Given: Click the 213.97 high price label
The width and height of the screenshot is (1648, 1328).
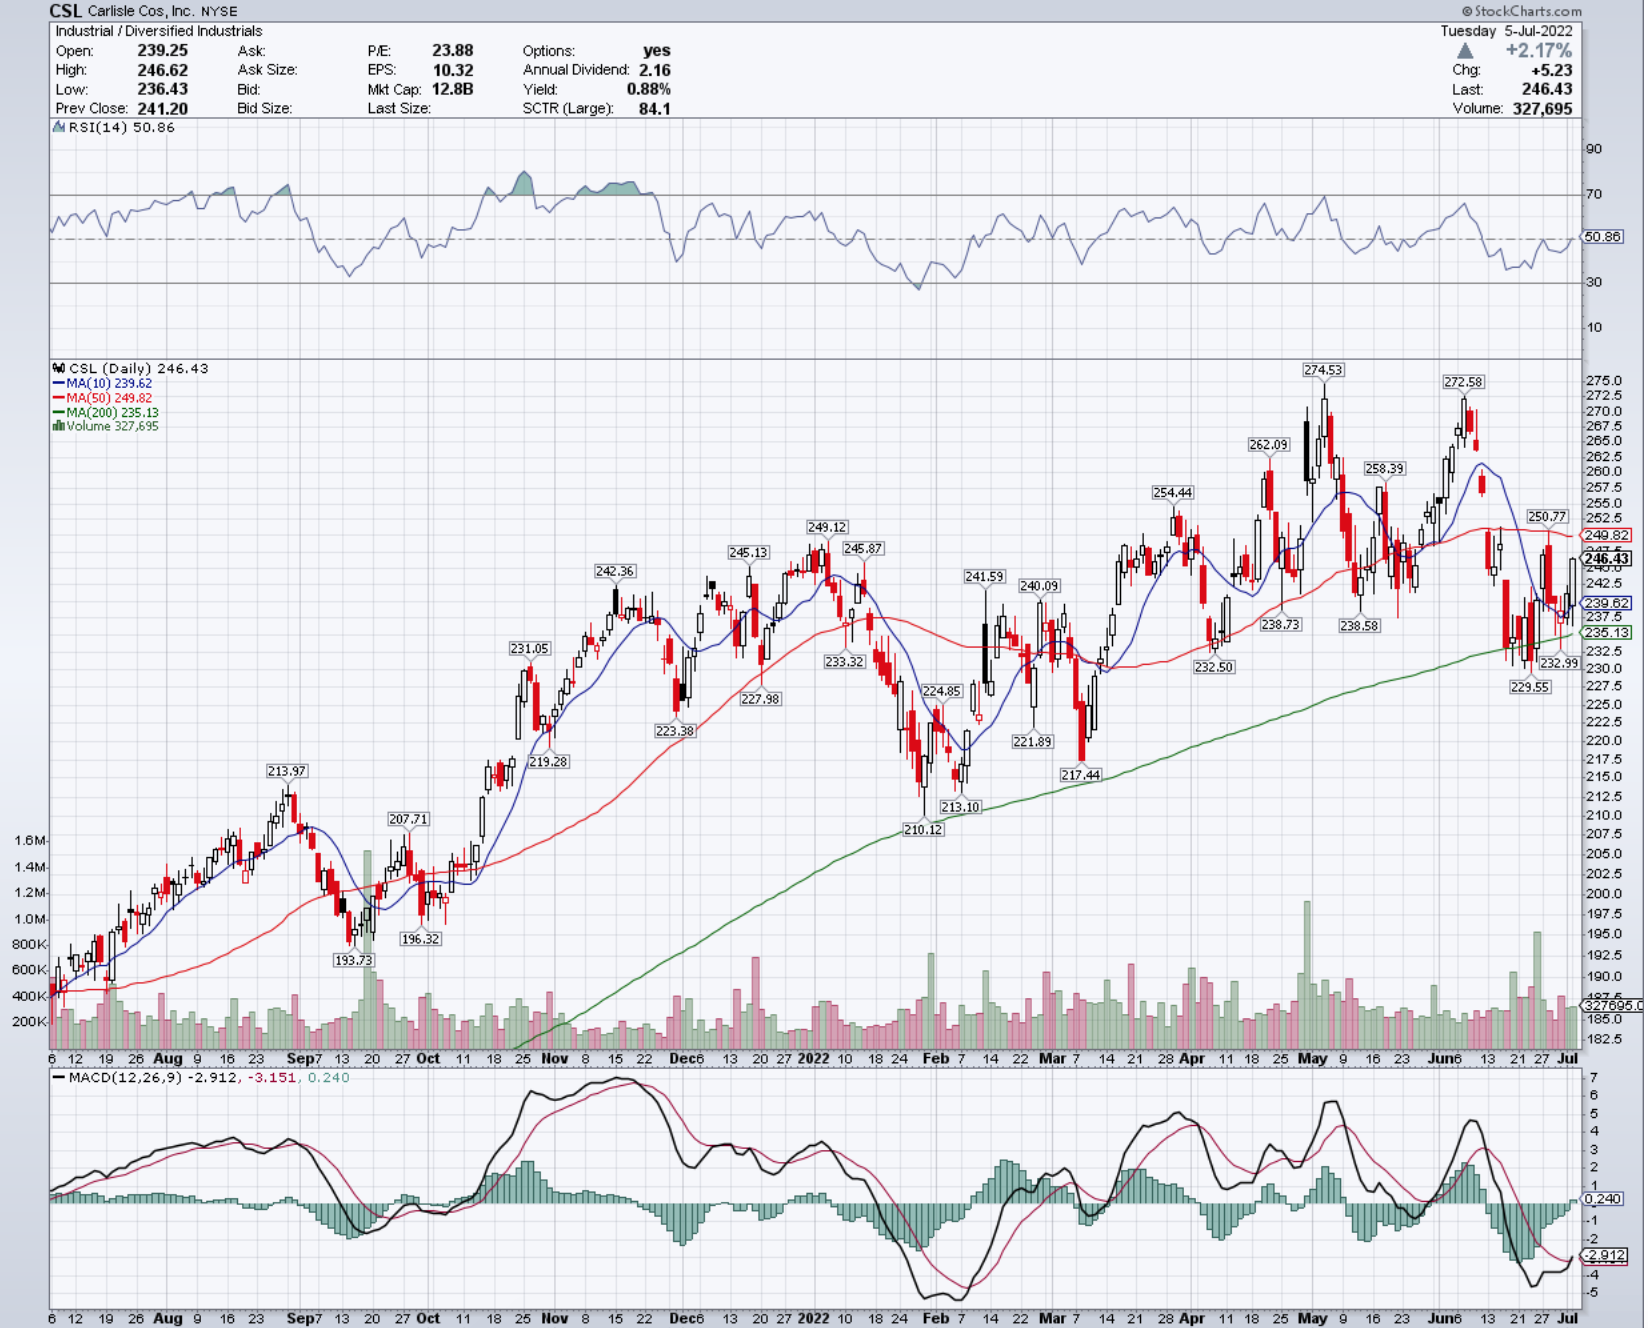Looking at the screenshot, I should (287, 771).
